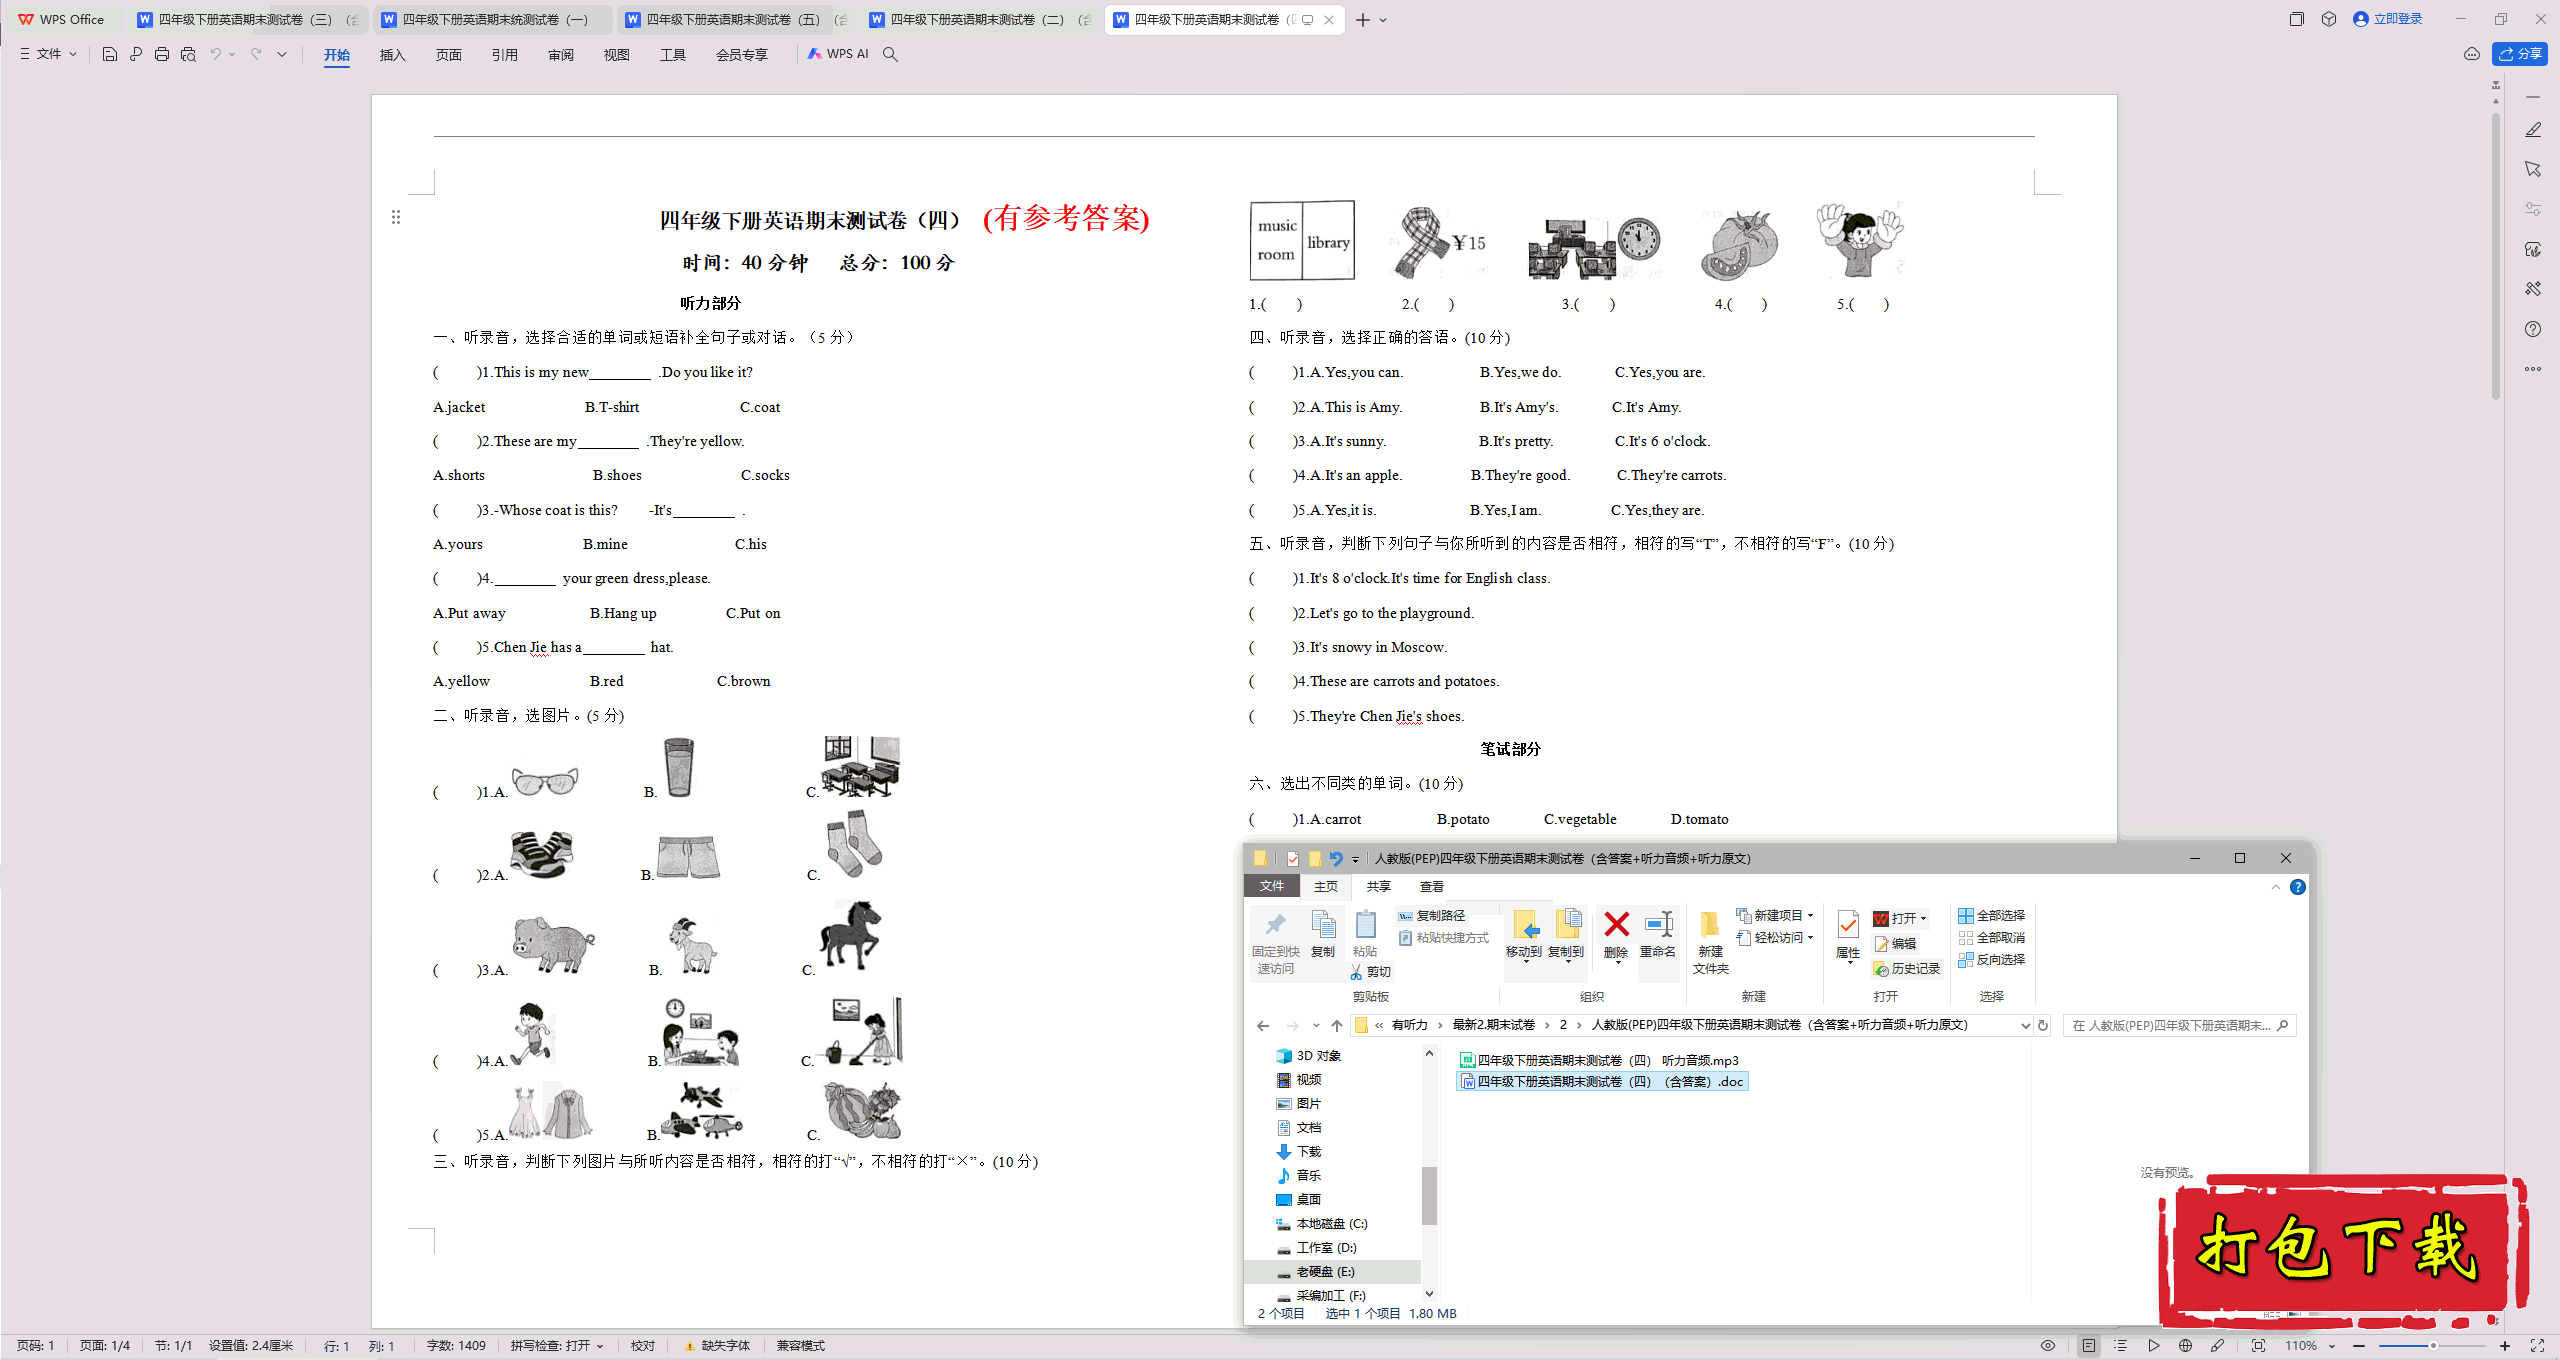Select the cursor selection icon in right sidebar
The image size is (2560, 1360).
pyautogui.click(x=2533, y=169)
